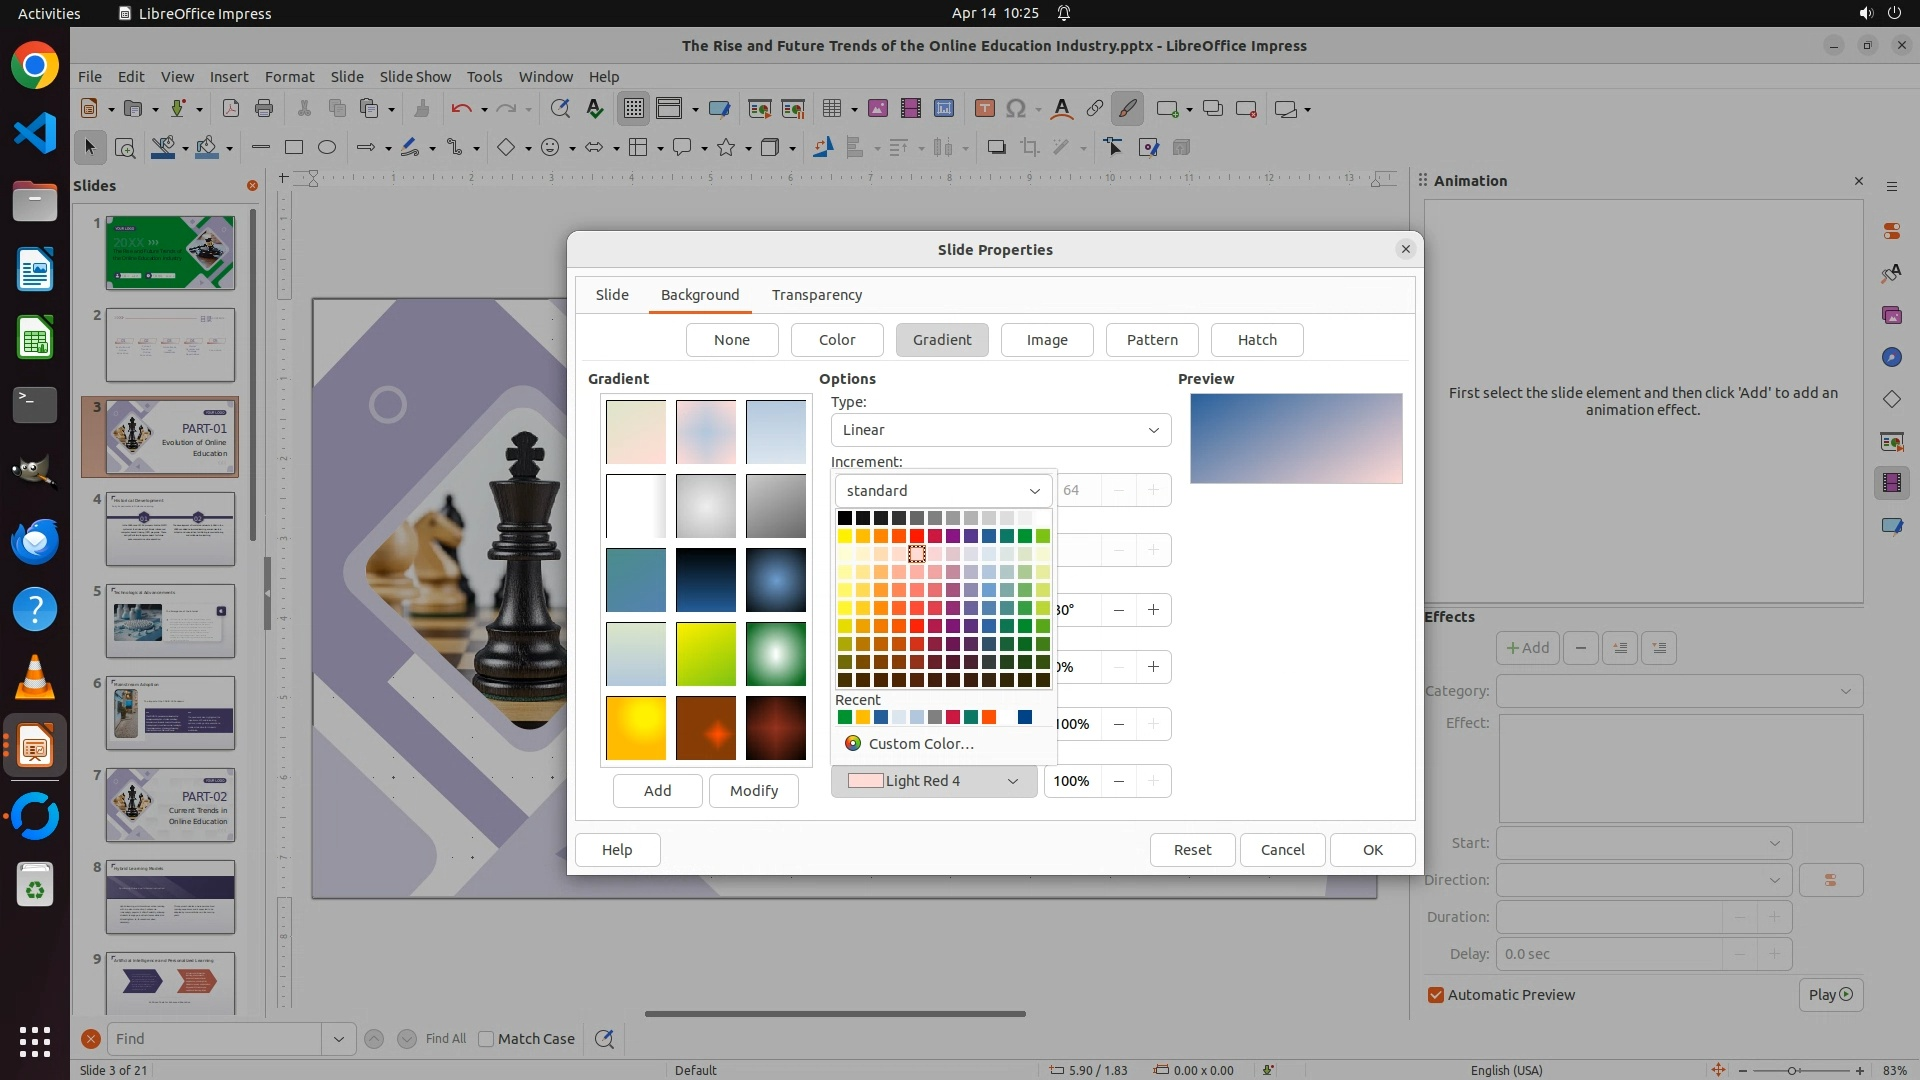This screenshot has height=1080, width=1920.
Task: Open the standard color palette dropdown
Action: (x=943, y=491)
